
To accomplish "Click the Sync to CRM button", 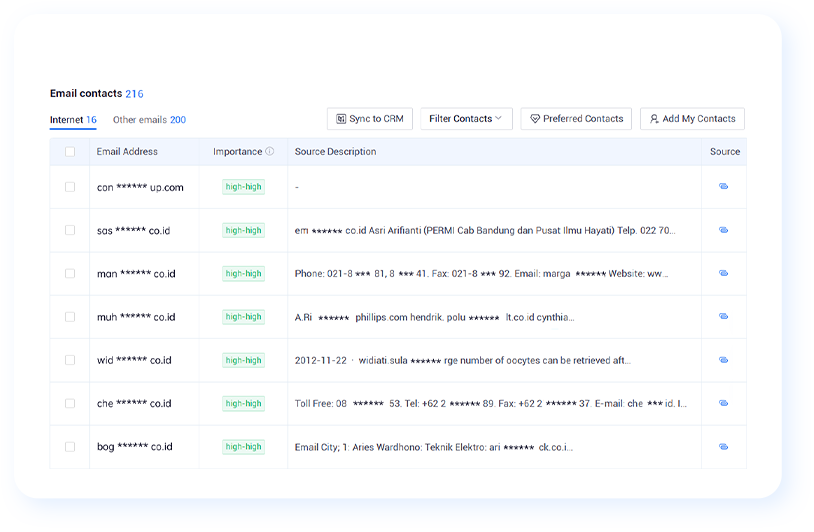I will coord(370,119).
